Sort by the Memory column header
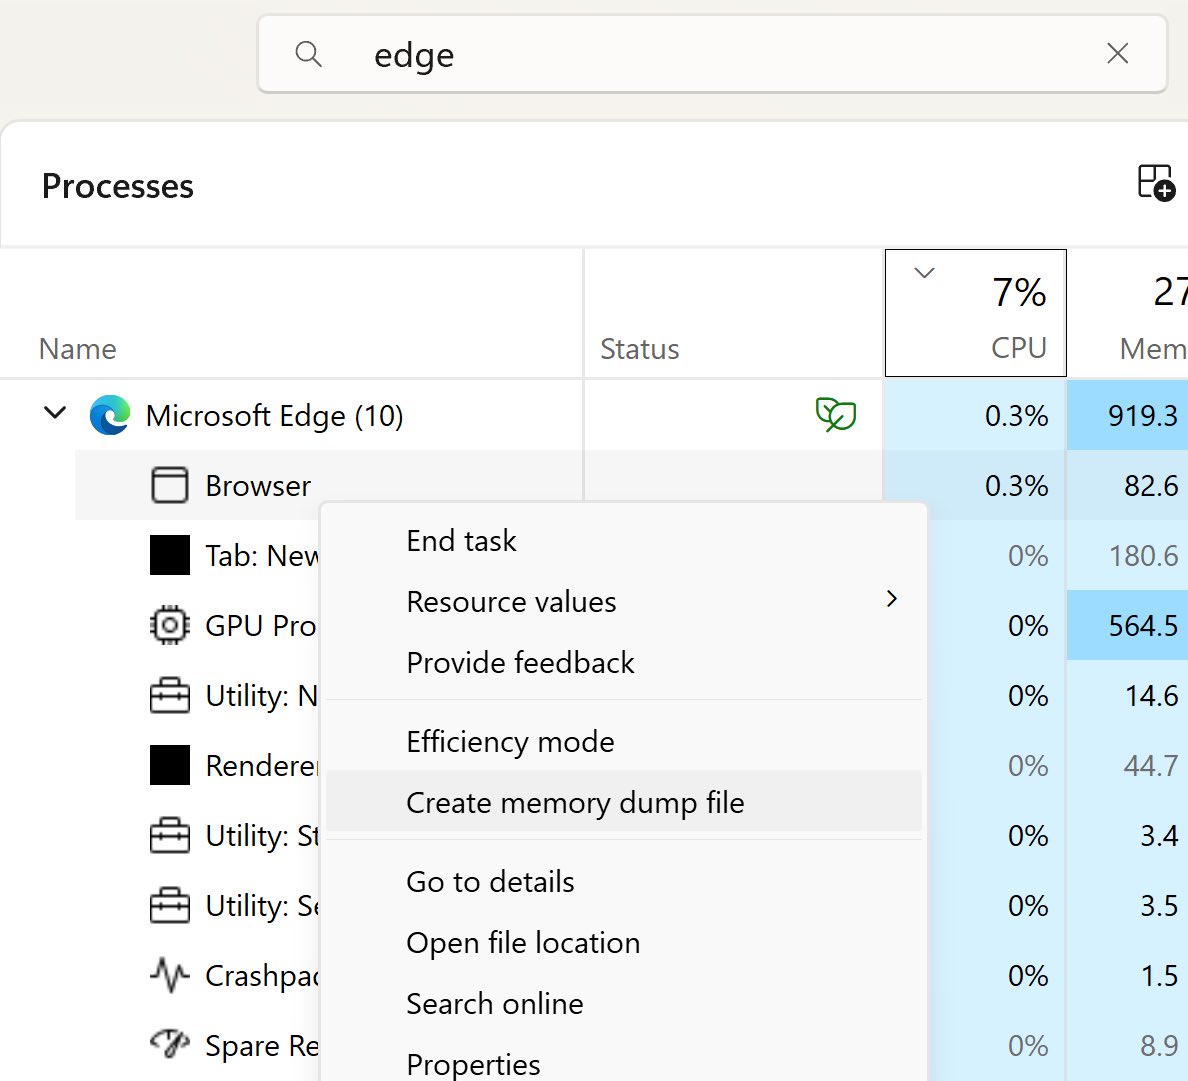 point(1129,313)
